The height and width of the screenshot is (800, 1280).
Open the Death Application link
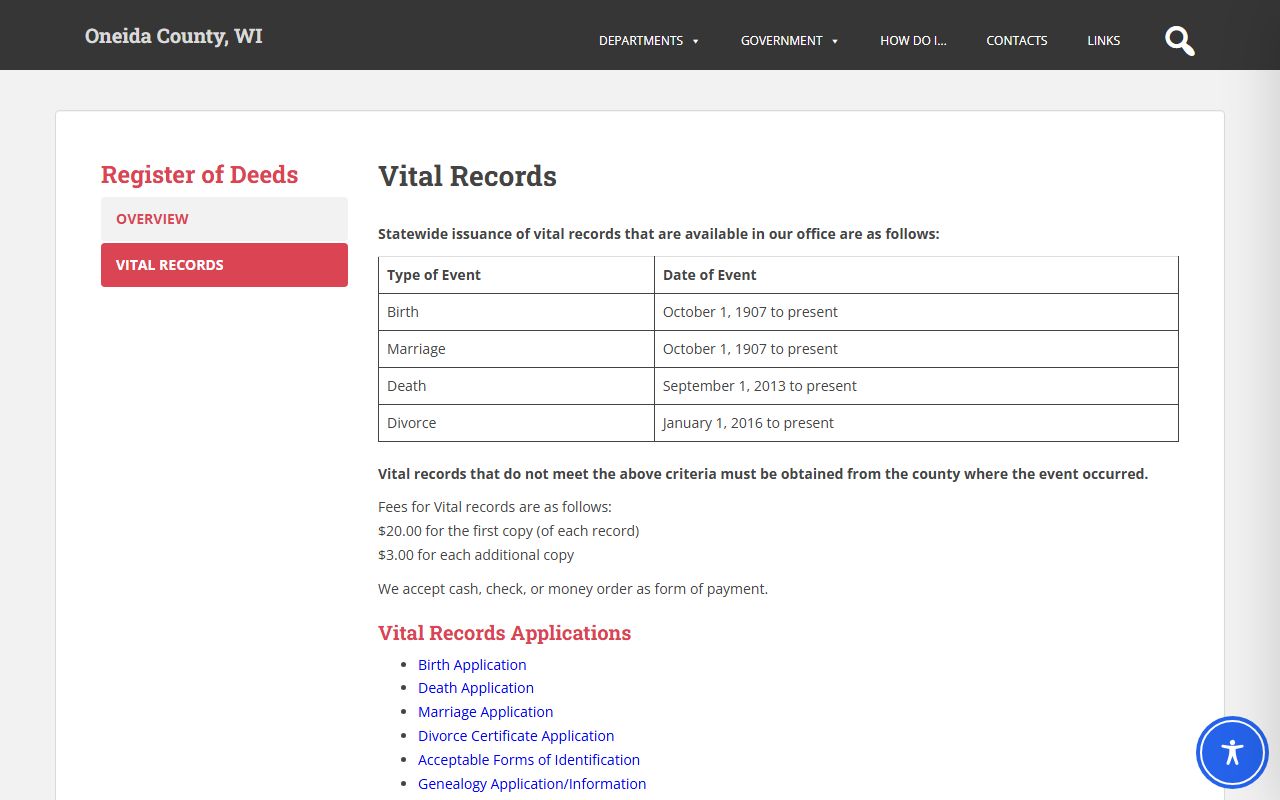476,688
